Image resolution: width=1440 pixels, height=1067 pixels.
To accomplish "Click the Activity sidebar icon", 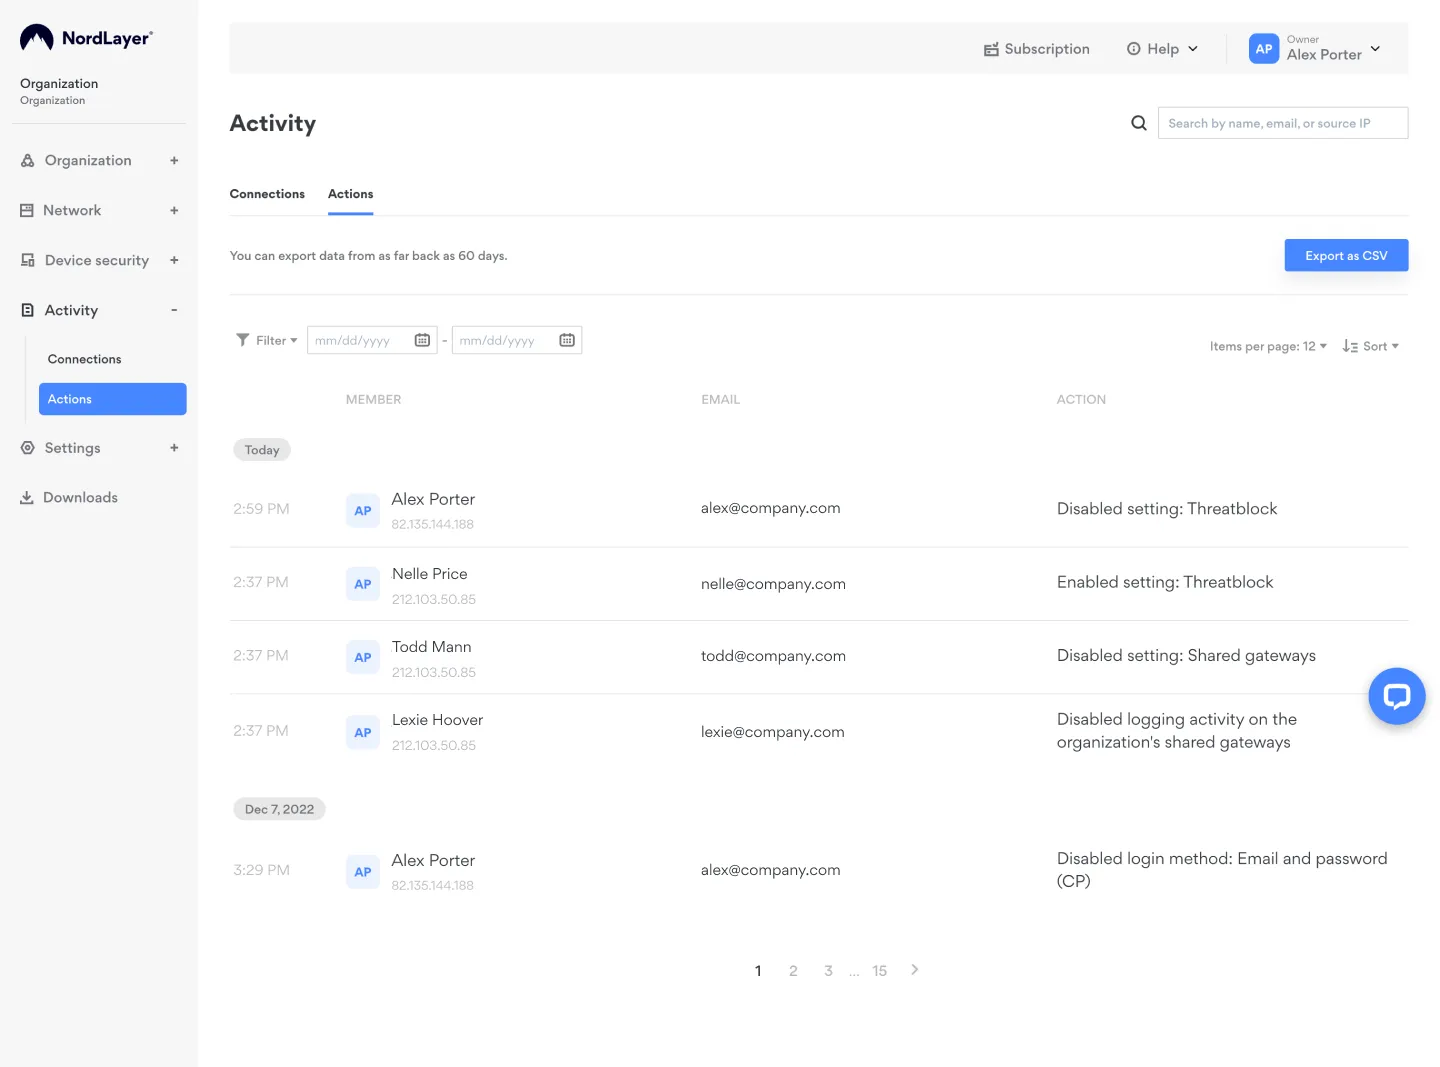I will coord(28,310).
